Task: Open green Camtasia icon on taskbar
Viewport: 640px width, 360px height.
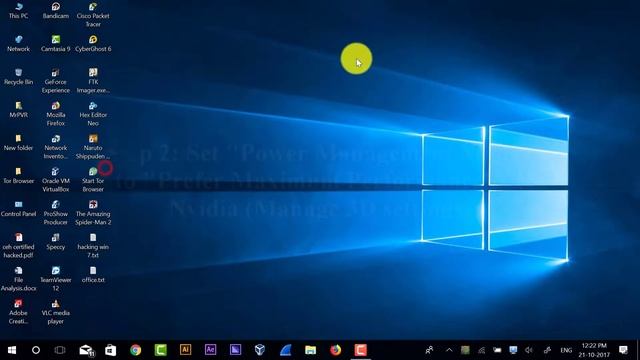Action: pyautogui.click(x=160, y=350)
